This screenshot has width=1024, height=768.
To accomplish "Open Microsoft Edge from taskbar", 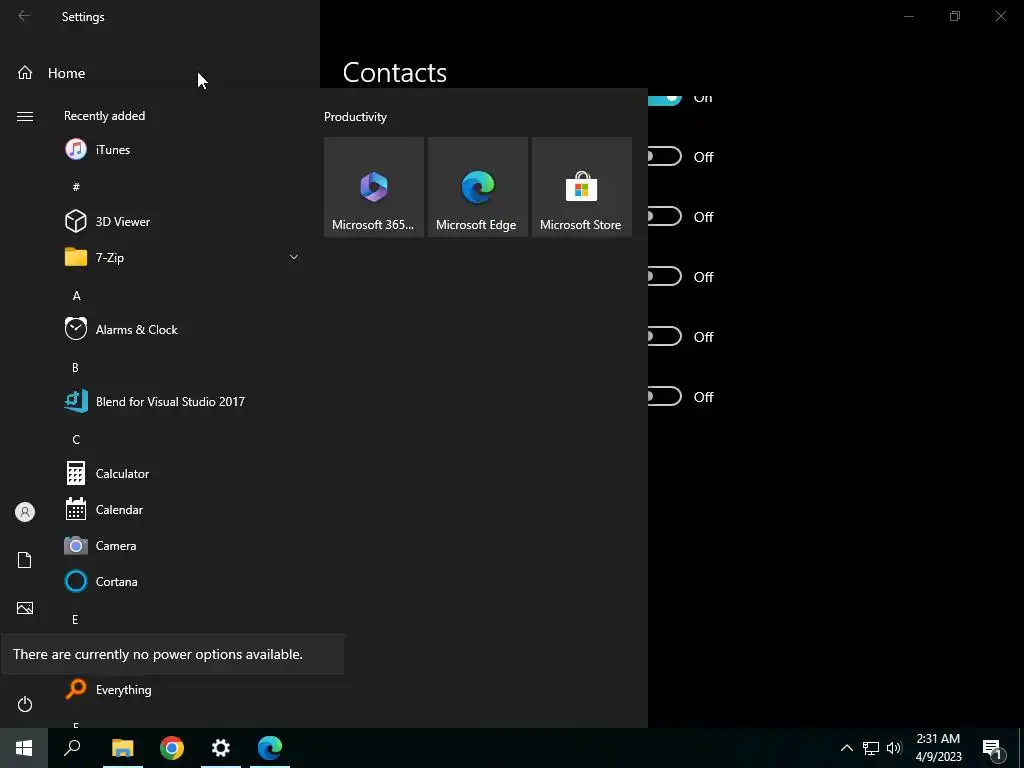I will 270,748.
